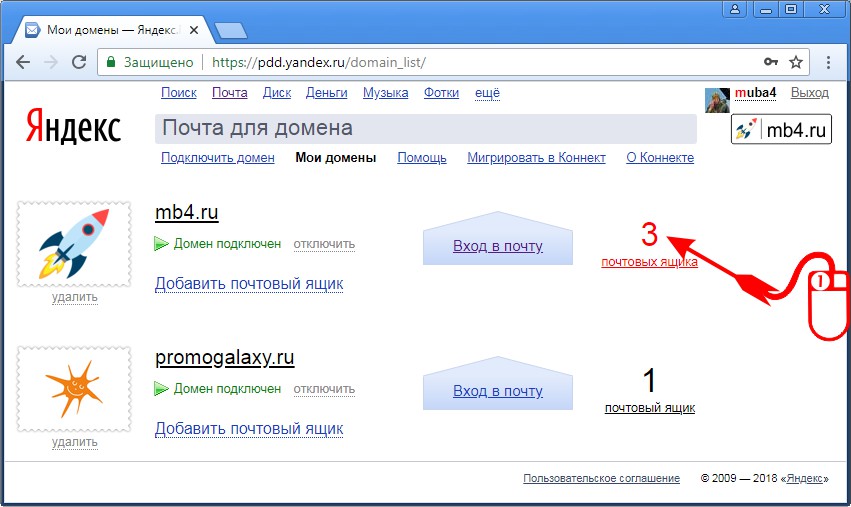Select the Мои домены menu item

[335, 157]
